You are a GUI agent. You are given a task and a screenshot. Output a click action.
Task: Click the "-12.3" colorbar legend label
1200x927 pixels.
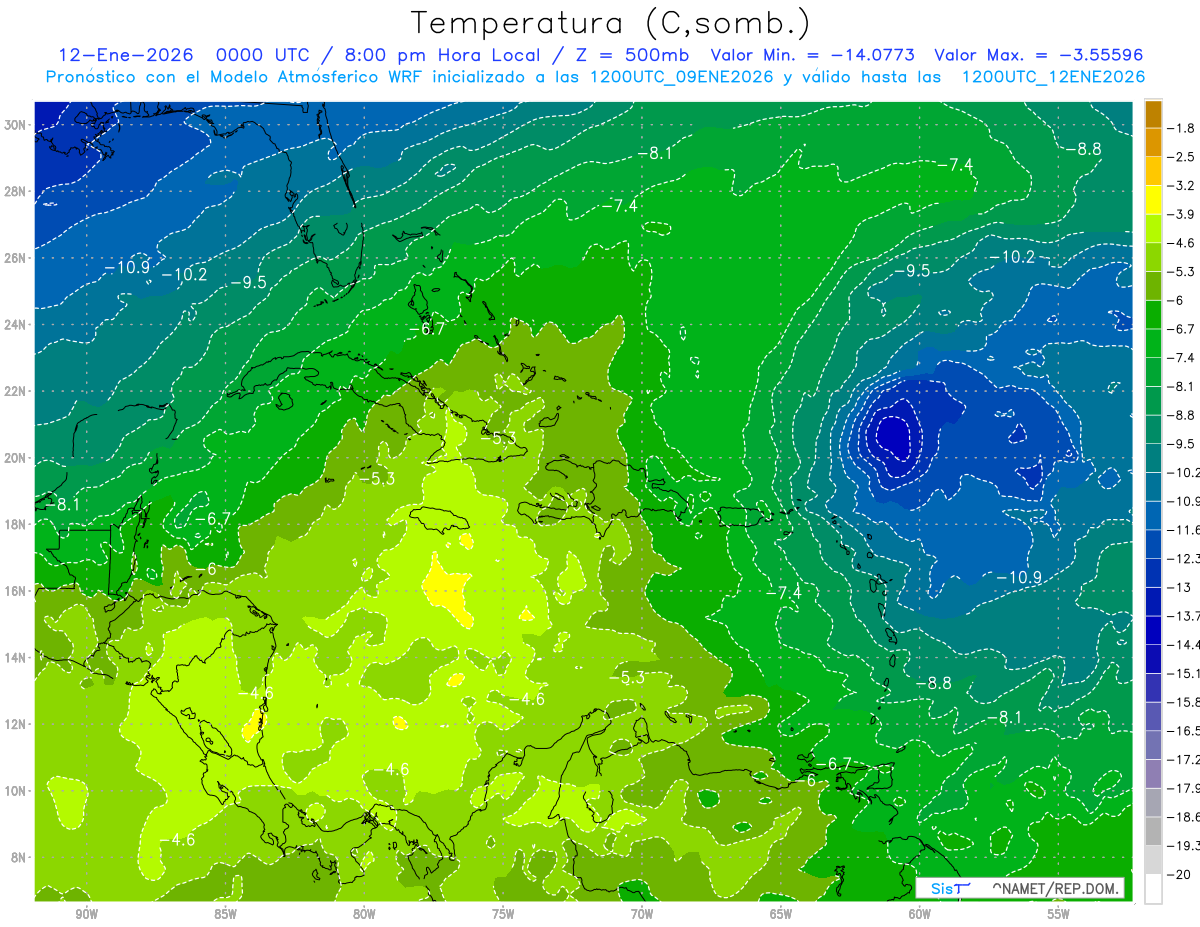pyautogui.click(x=1182, y=558)
